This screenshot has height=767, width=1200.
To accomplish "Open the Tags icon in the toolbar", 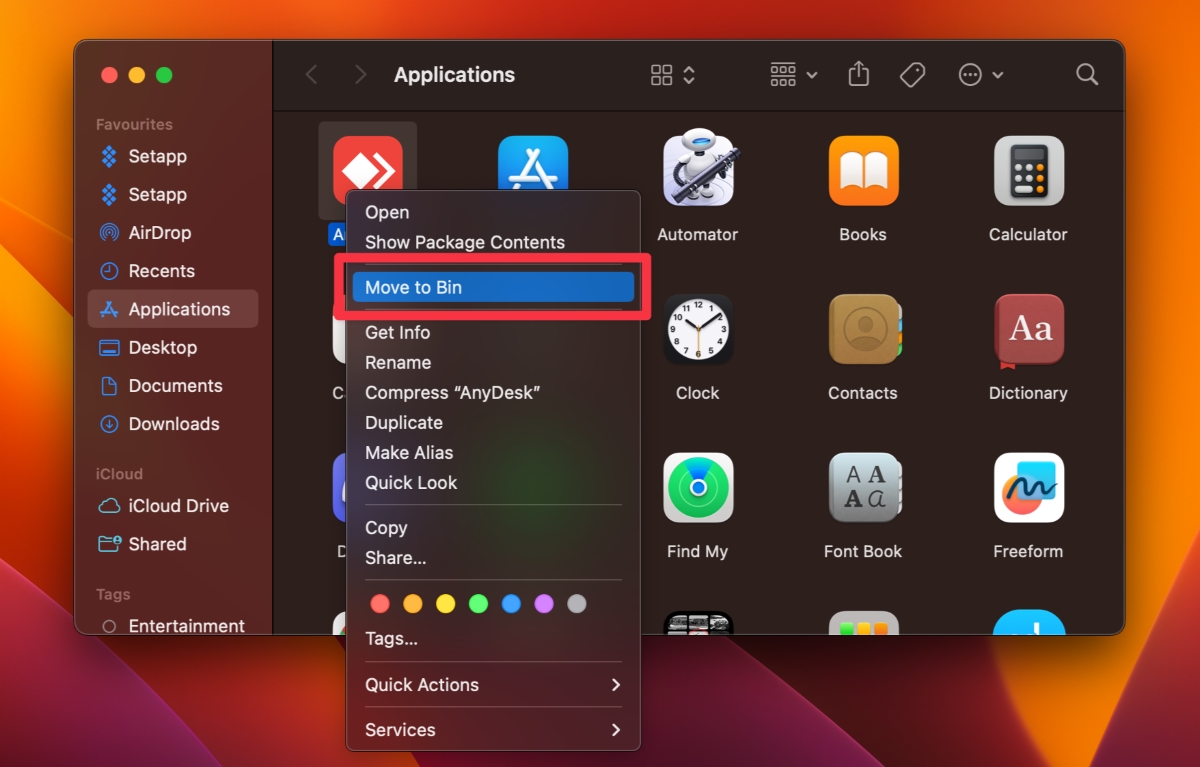I will 912,74.
